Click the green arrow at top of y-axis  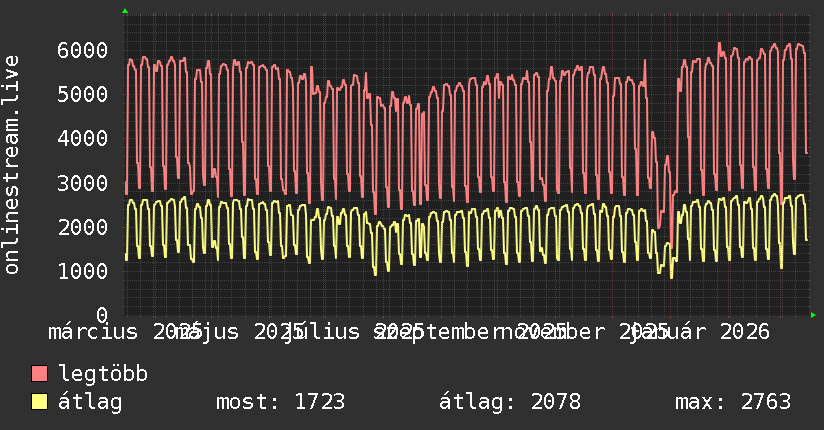pos(125,11)
